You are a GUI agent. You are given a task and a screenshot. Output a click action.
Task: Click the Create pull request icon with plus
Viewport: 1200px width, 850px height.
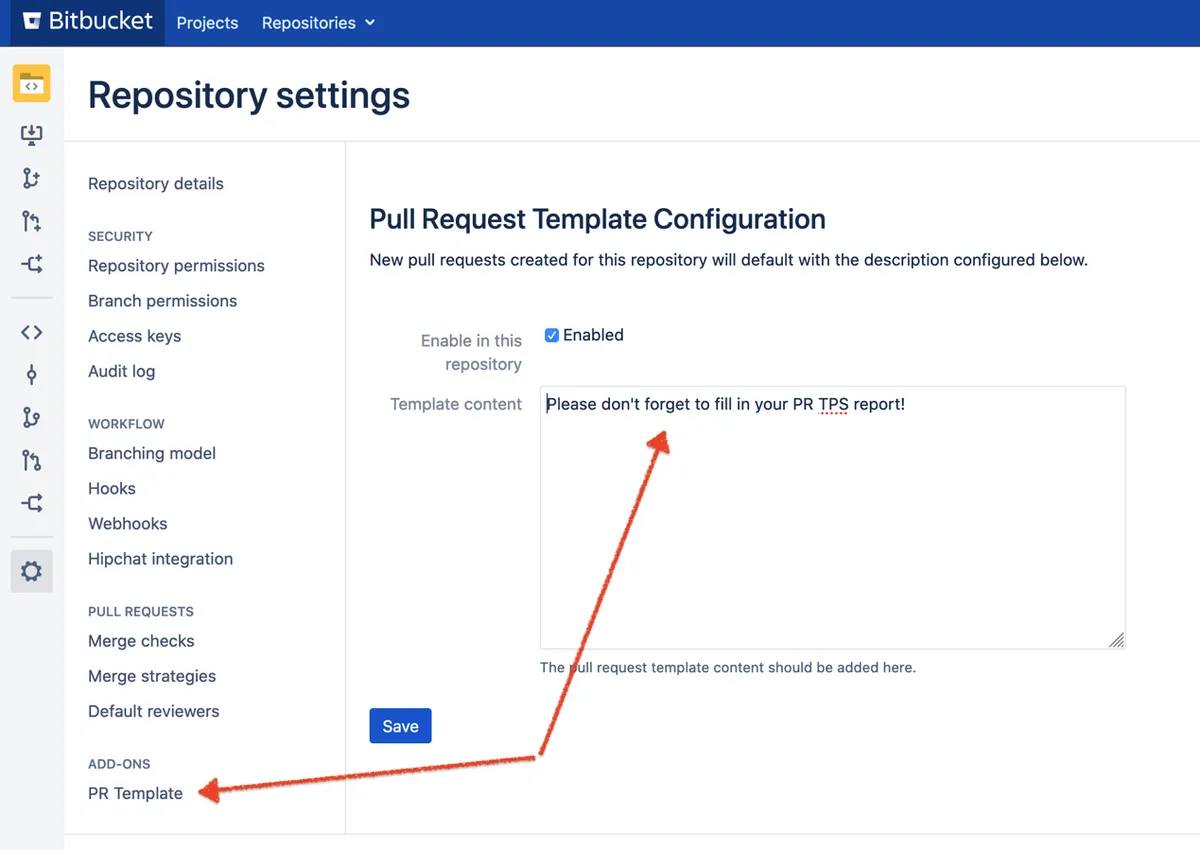32,221
